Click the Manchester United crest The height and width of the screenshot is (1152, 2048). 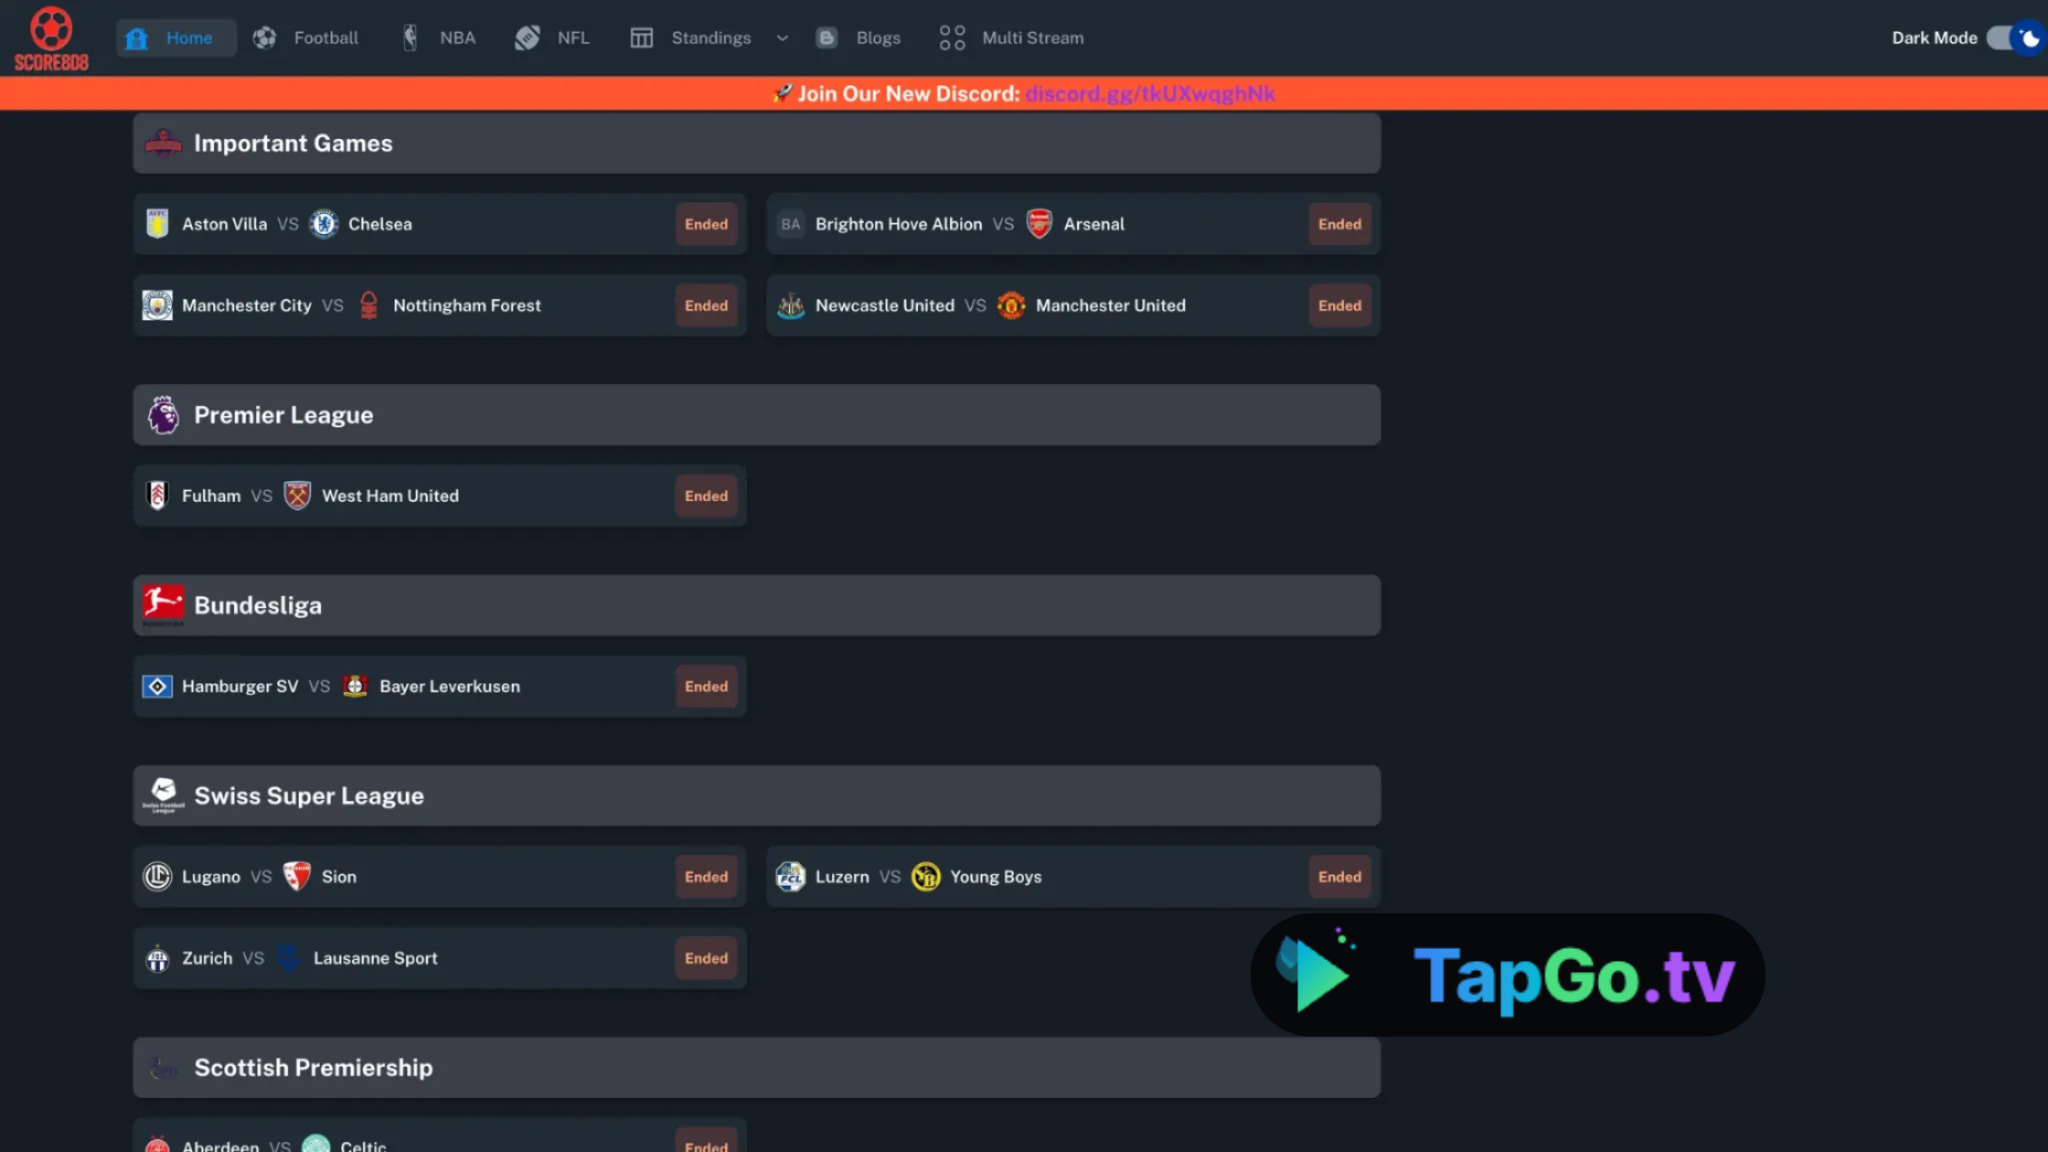click(x=1011, y=305)
